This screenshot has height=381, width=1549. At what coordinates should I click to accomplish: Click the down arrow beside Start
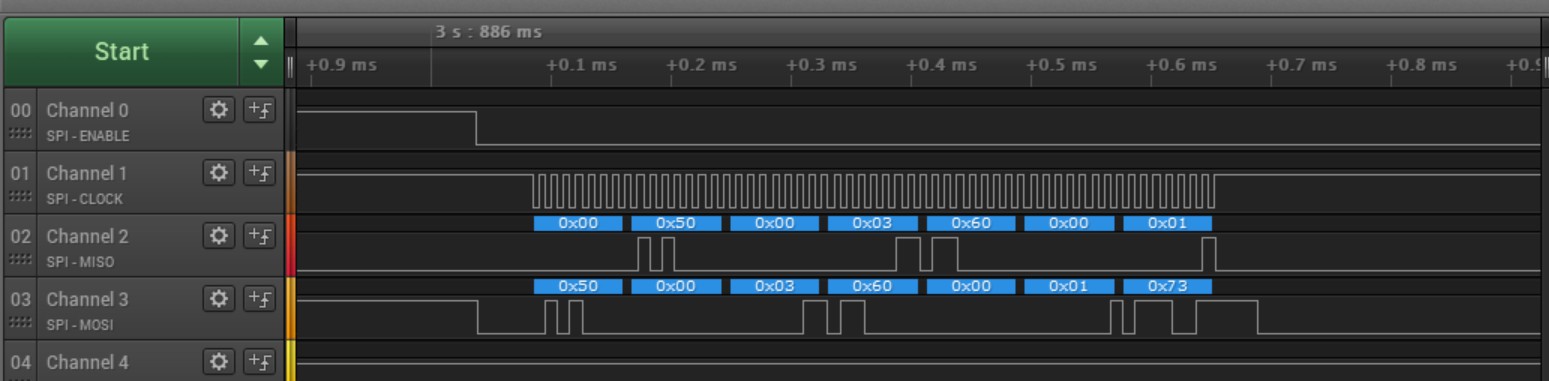[x=261, y=64]
